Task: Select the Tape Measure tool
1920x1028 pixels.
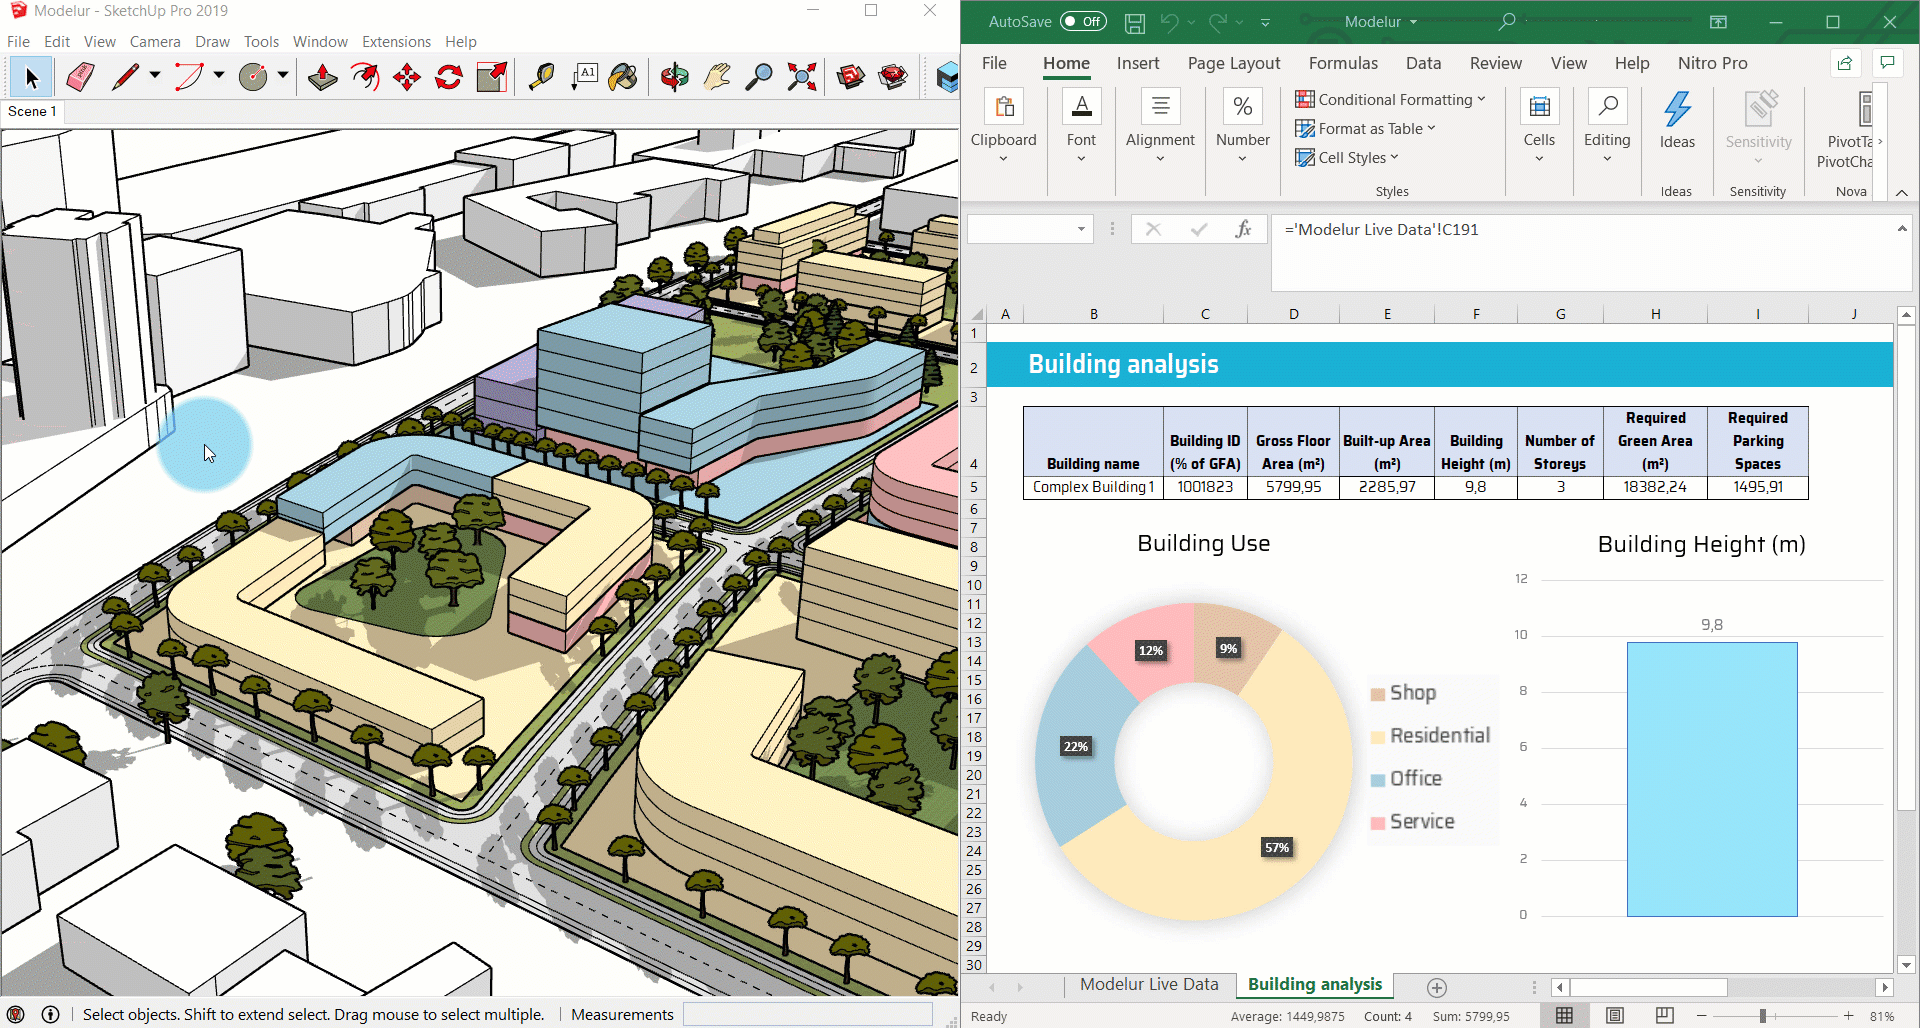Action: point(541,76)
